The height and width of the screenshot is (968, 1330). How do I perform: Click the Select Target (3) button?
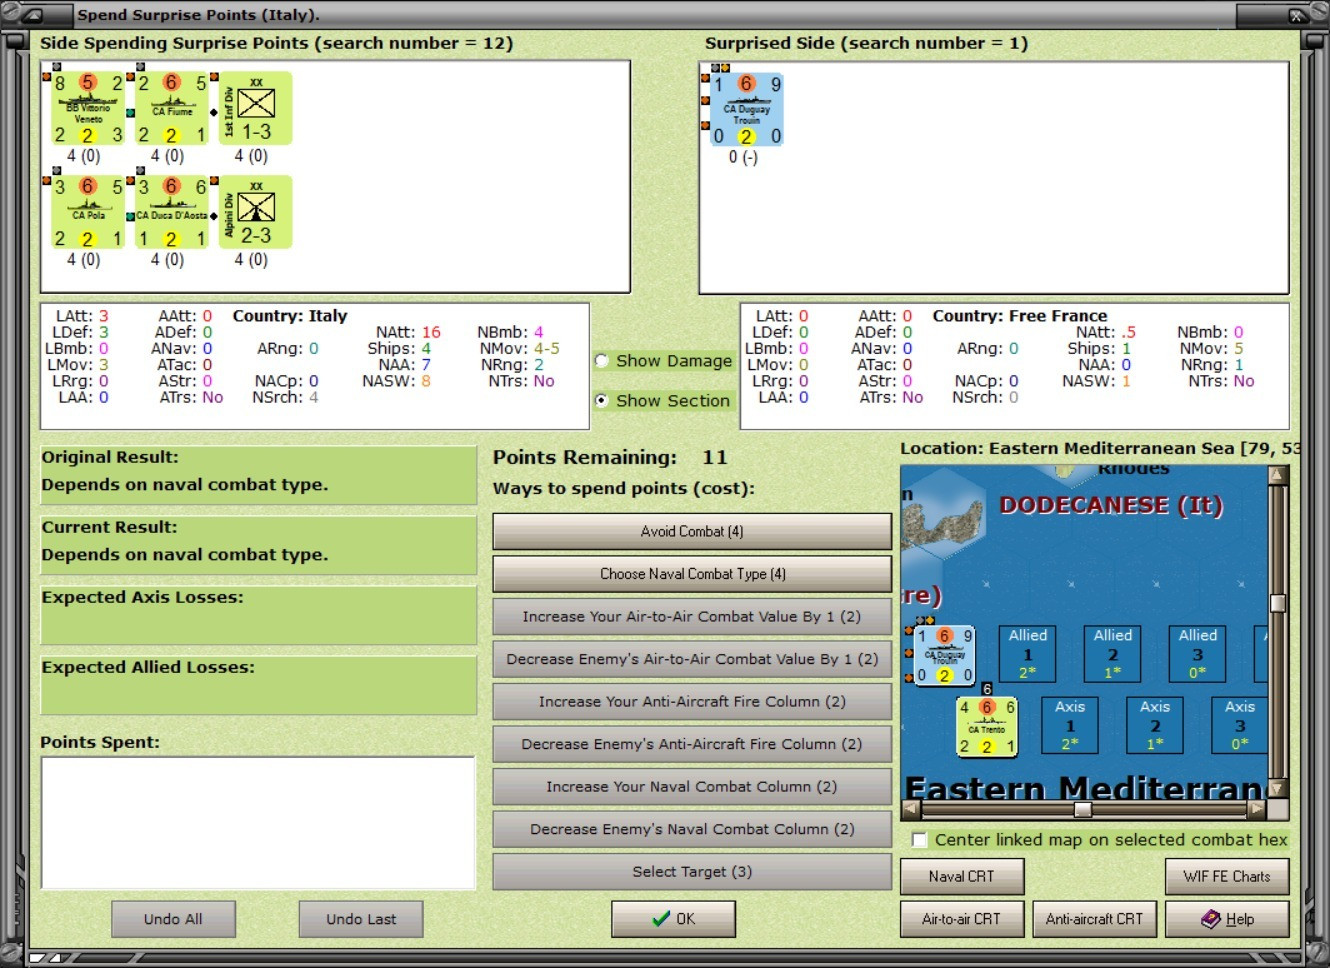[x=692, y=872]
